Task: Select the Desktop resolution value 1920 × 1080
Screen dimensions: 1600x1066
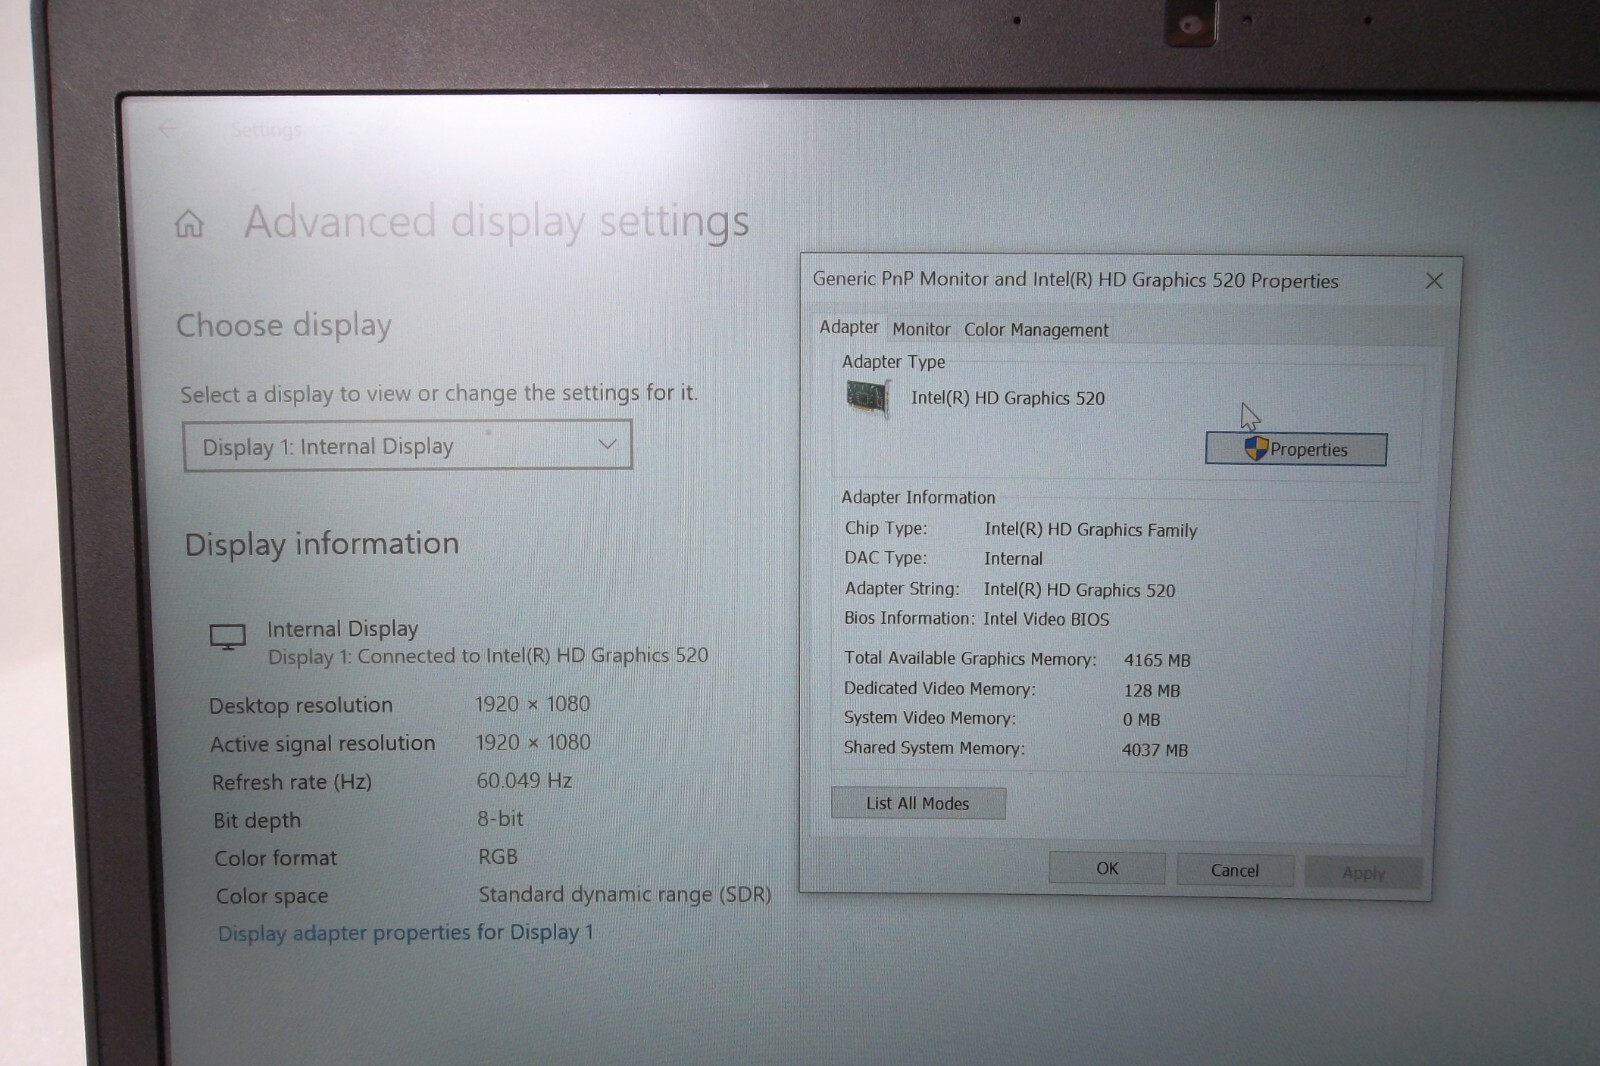Action: click(533, 704)
